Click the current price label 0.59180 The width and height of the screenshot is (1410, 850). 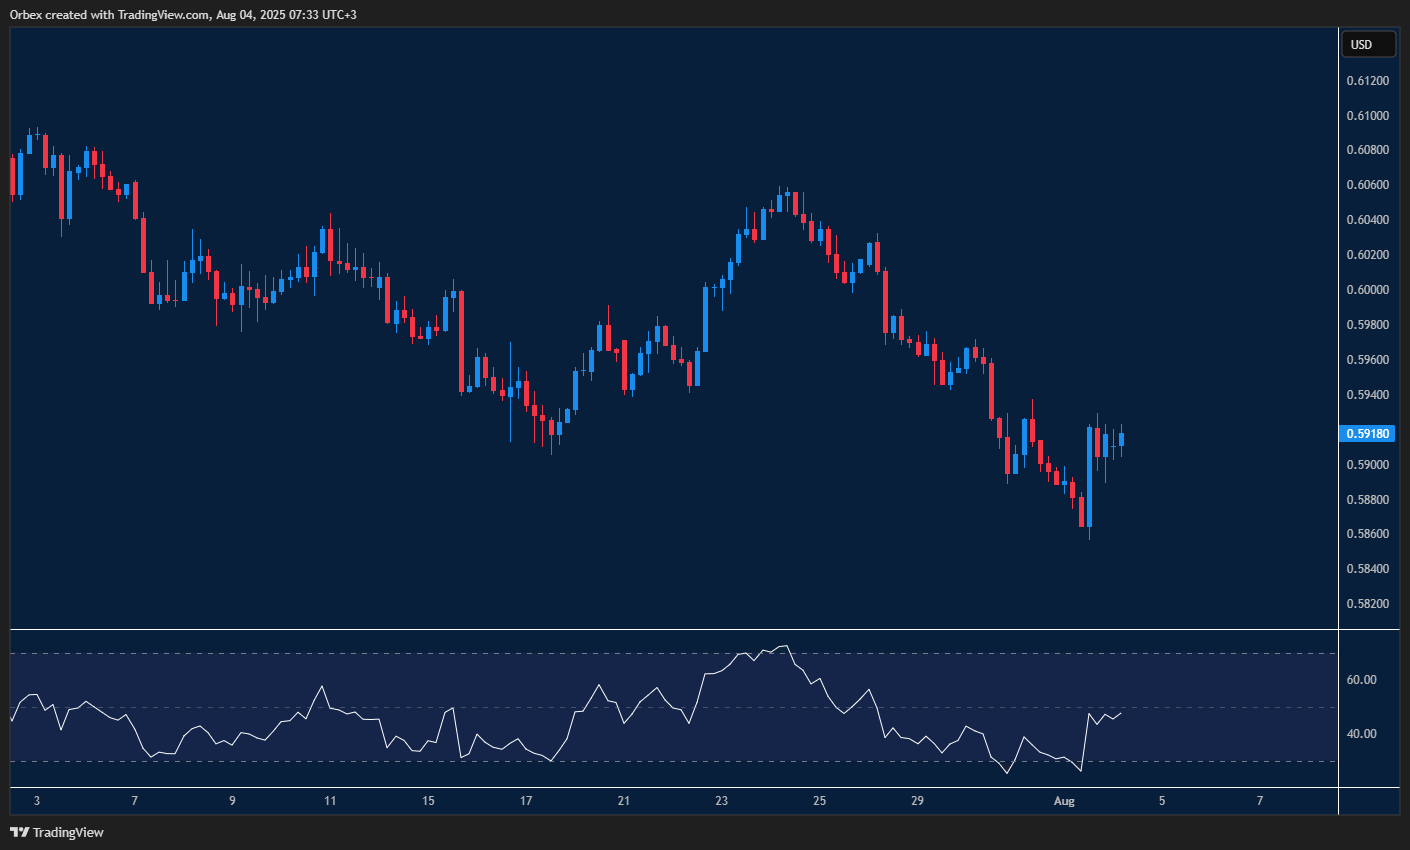(1367, 433)
